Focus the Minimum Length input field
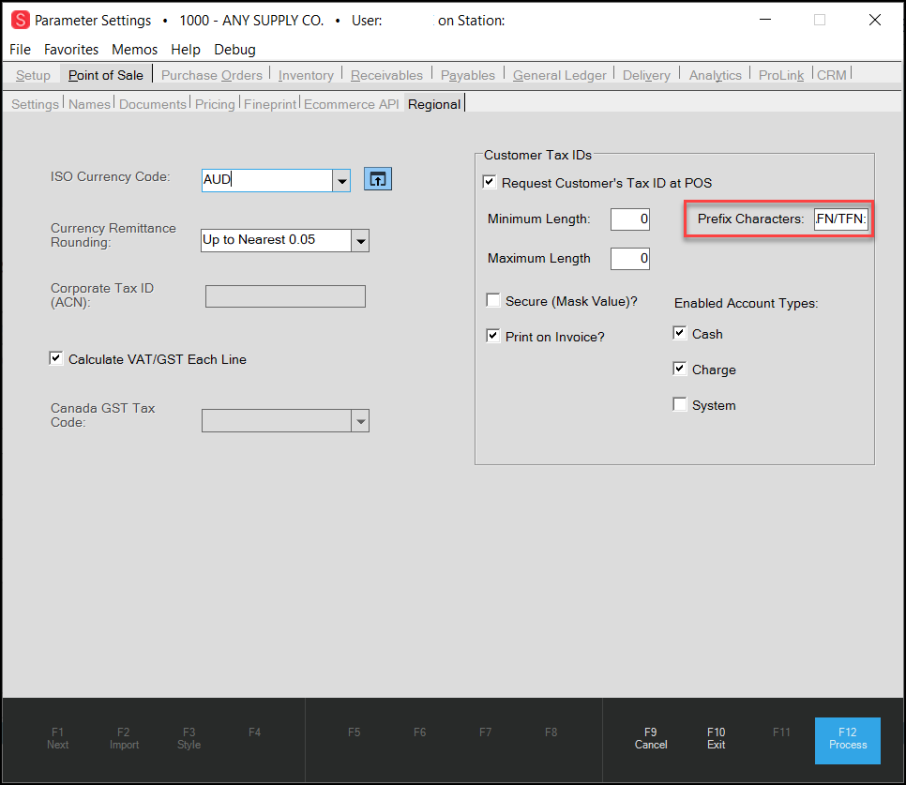 coord(630,219)
